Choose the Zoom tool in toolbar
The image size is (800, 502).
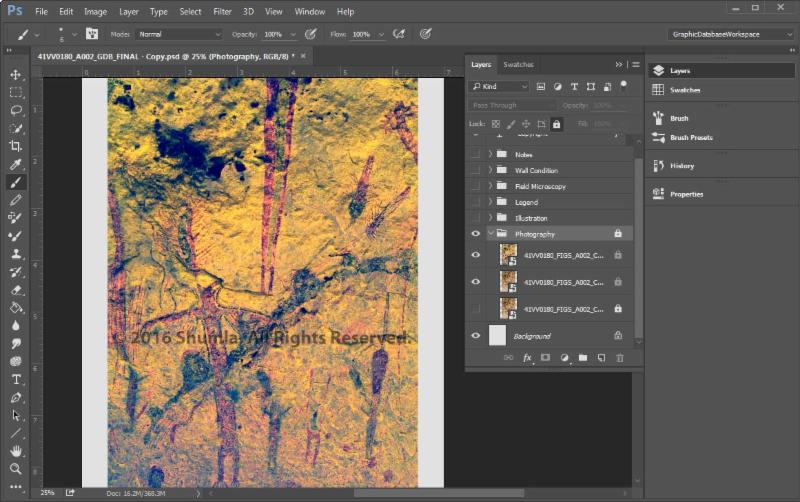point(16,468)
